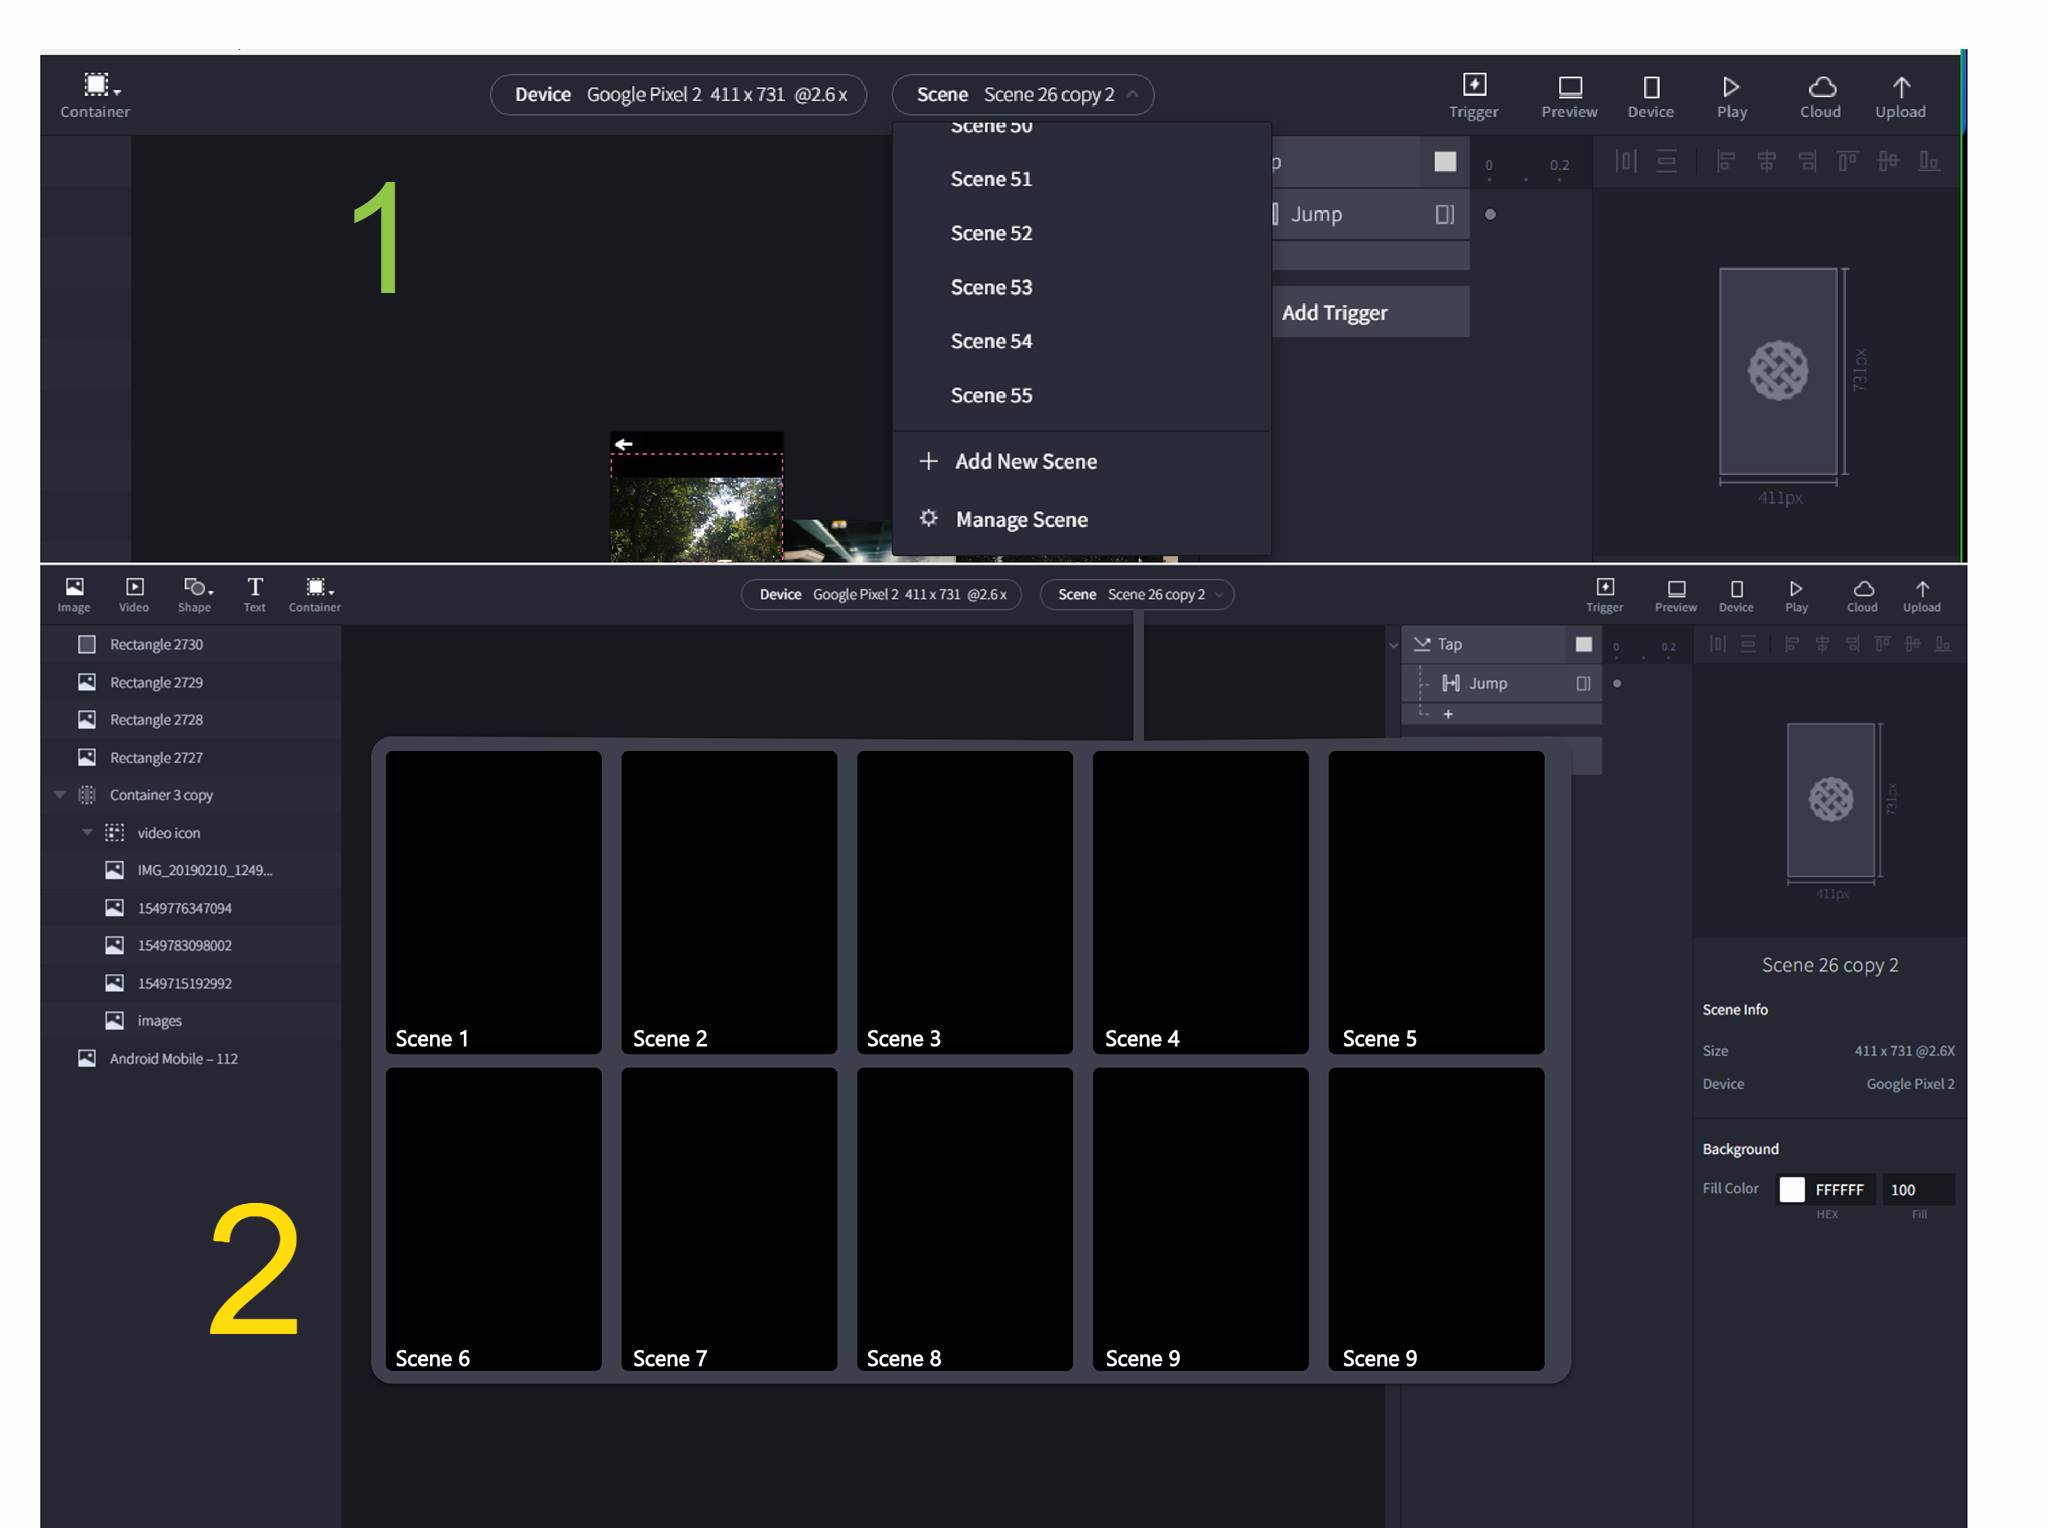This screenshot has height=1528, width=2048.
Task: Open Scene 7 thumbnail
Action: (x=729, y=1219)
